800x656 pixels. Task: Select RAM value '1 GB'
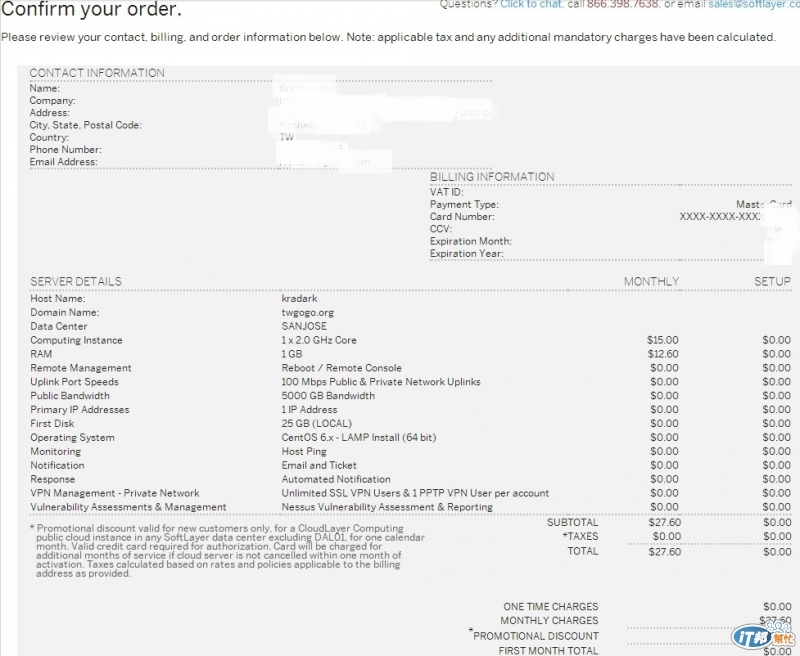(292, 354)
